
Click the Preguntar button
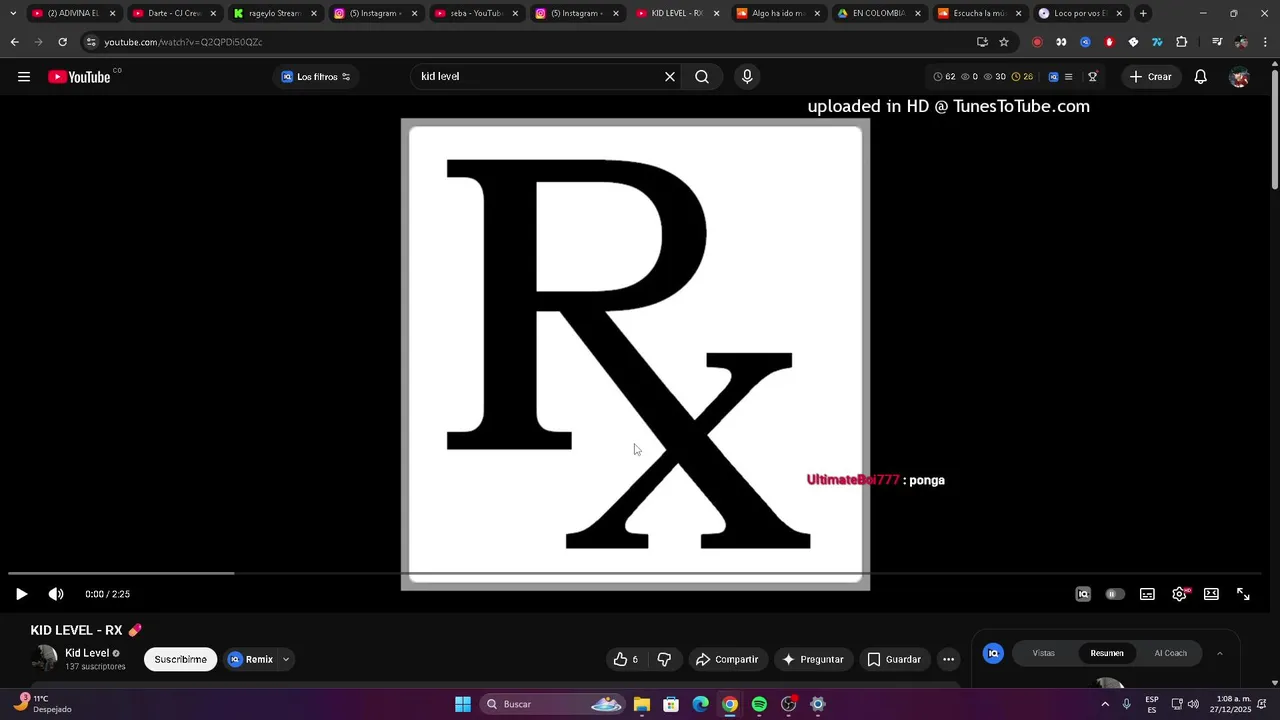click(x=813, y=659)
